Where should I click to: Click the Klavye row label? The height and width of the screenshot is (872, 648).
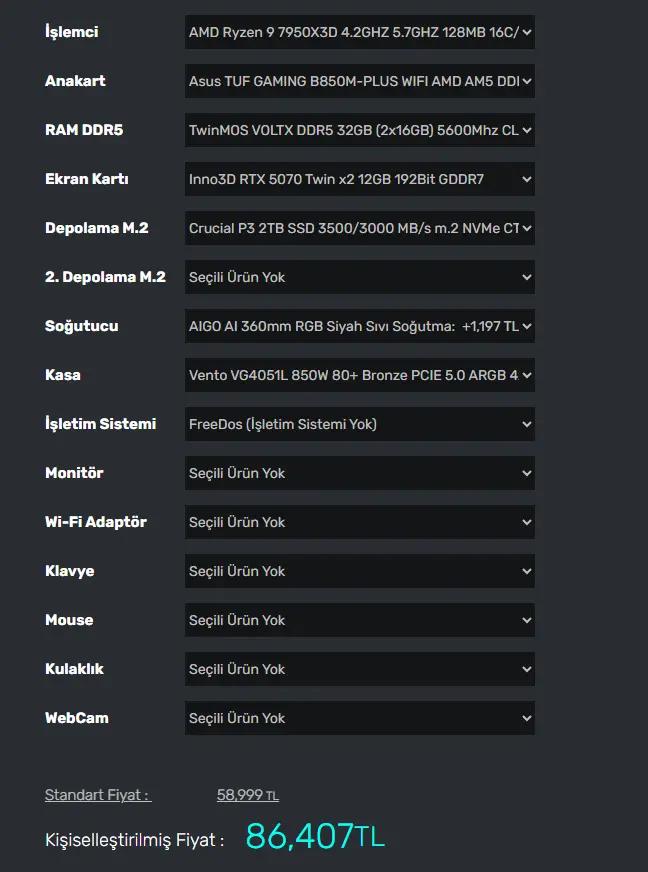[70, 571]
